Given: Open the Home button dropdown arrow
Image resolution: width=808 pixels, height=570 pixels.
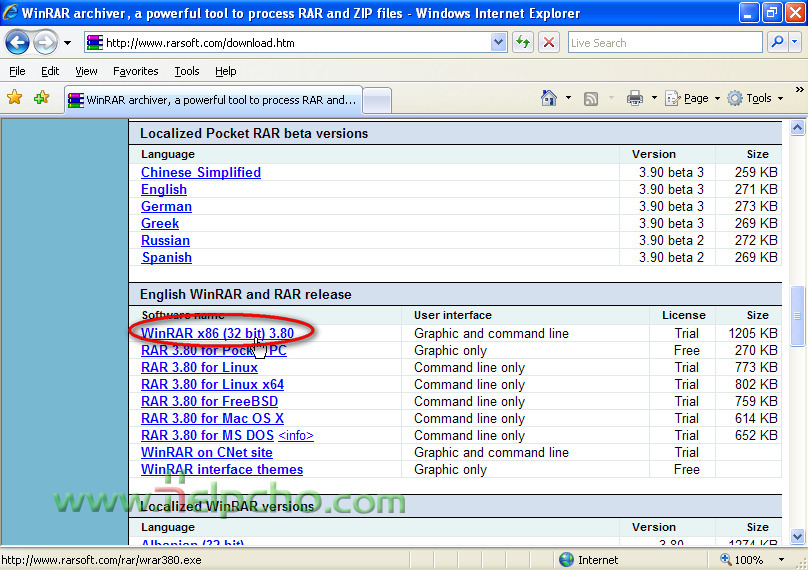Looking at the screenshot, I should [x=568, y=97].
